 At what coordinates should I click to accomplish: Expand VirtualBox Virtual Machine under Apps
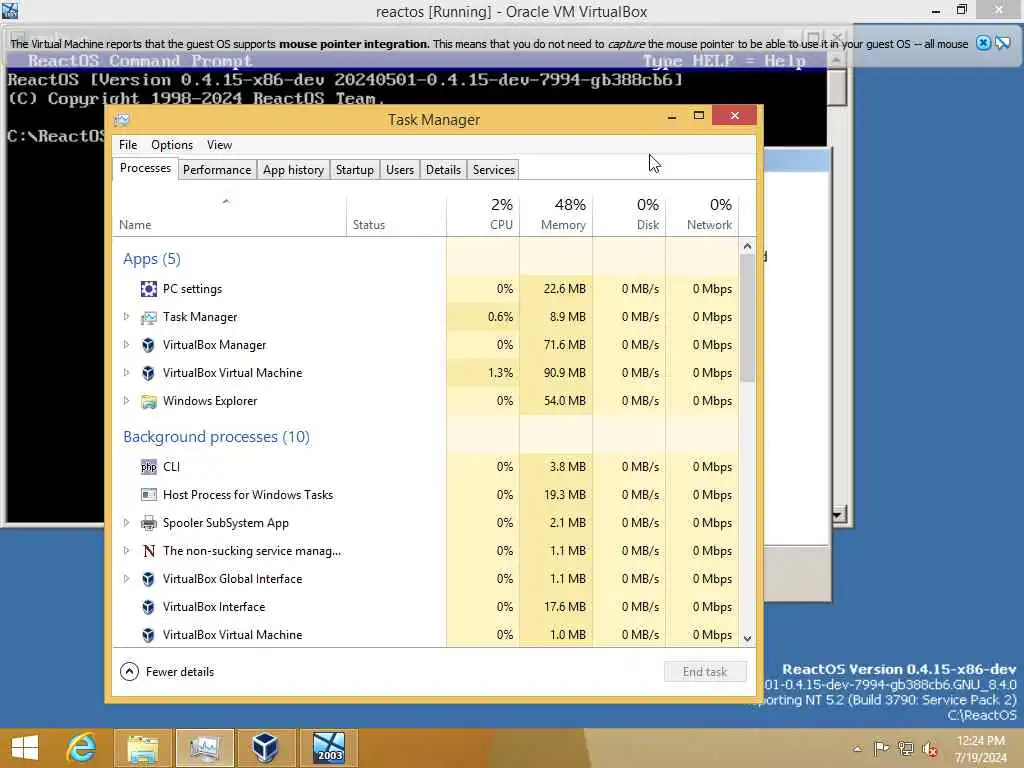tap(127, 373)
